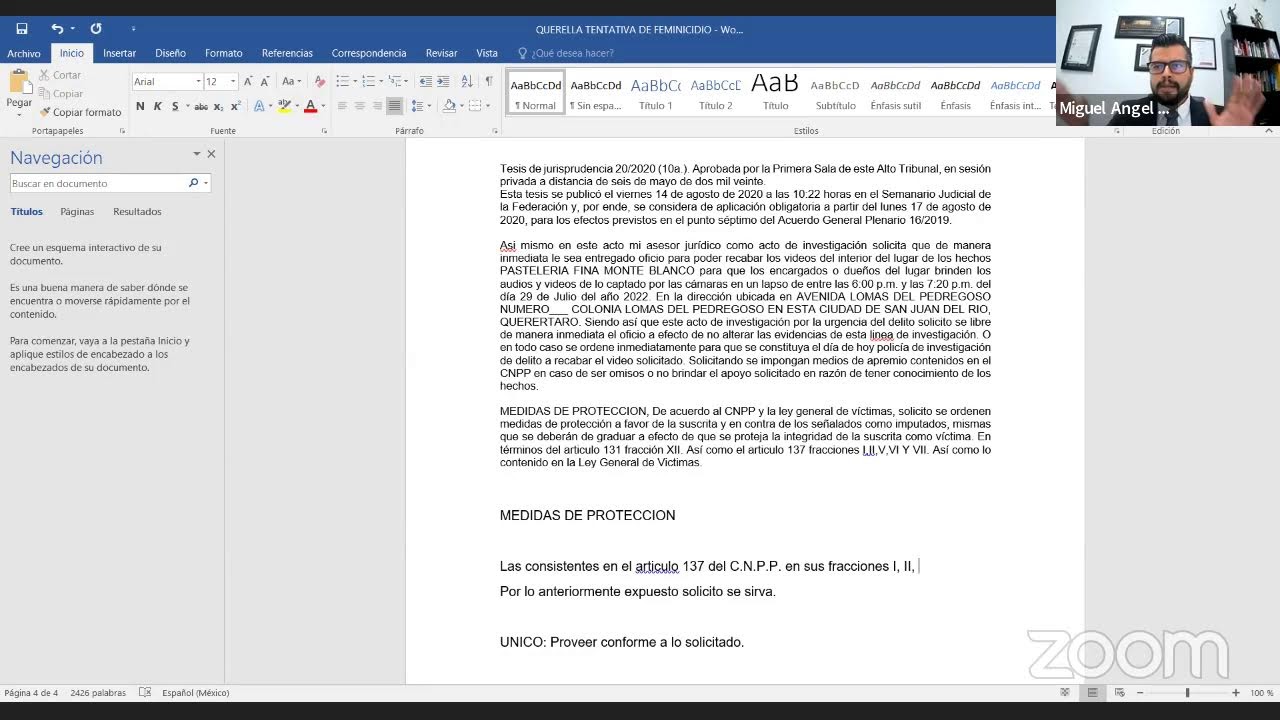Apply the Subtítulo style
The image size is (1280, 720).
[835, 93]
